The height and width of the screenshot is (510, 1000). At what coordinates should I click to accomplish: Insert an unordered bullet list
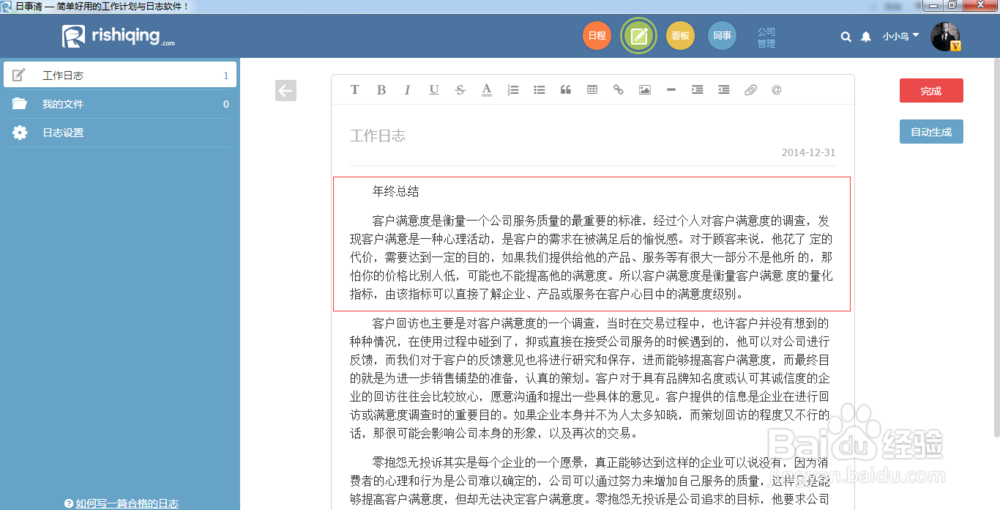540,90
